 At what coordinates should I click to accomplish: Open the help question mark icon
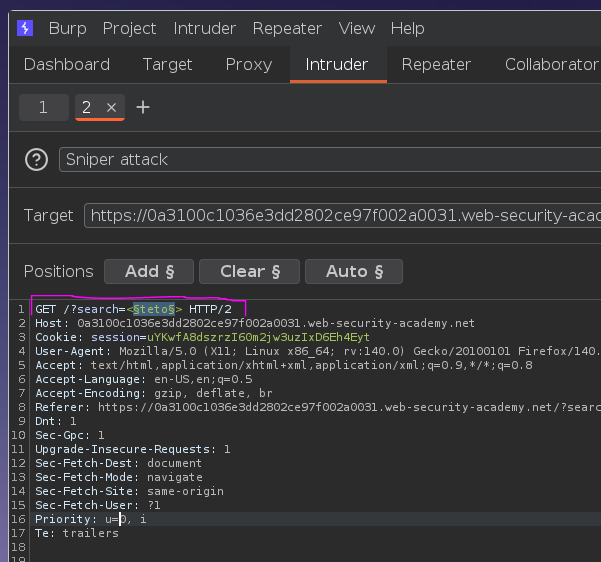pos(36,159)
